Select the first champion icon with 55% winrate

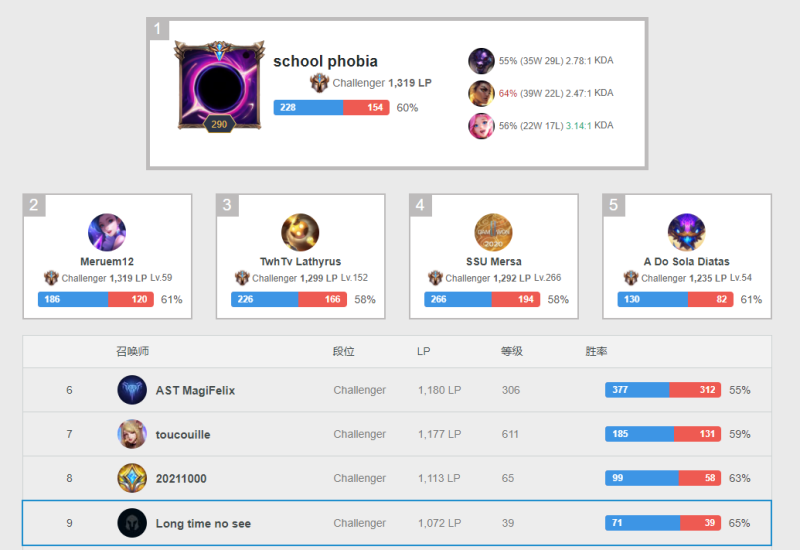coord(481,61)
